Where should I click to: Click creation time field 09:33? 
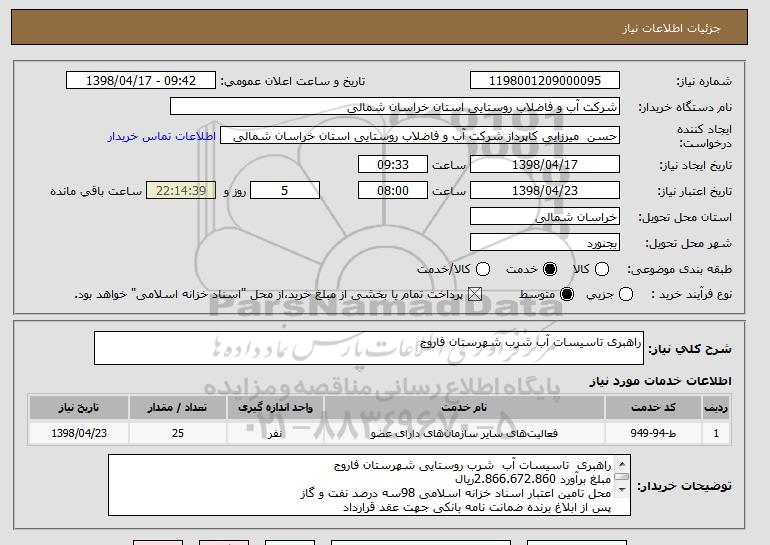[393, 164]
